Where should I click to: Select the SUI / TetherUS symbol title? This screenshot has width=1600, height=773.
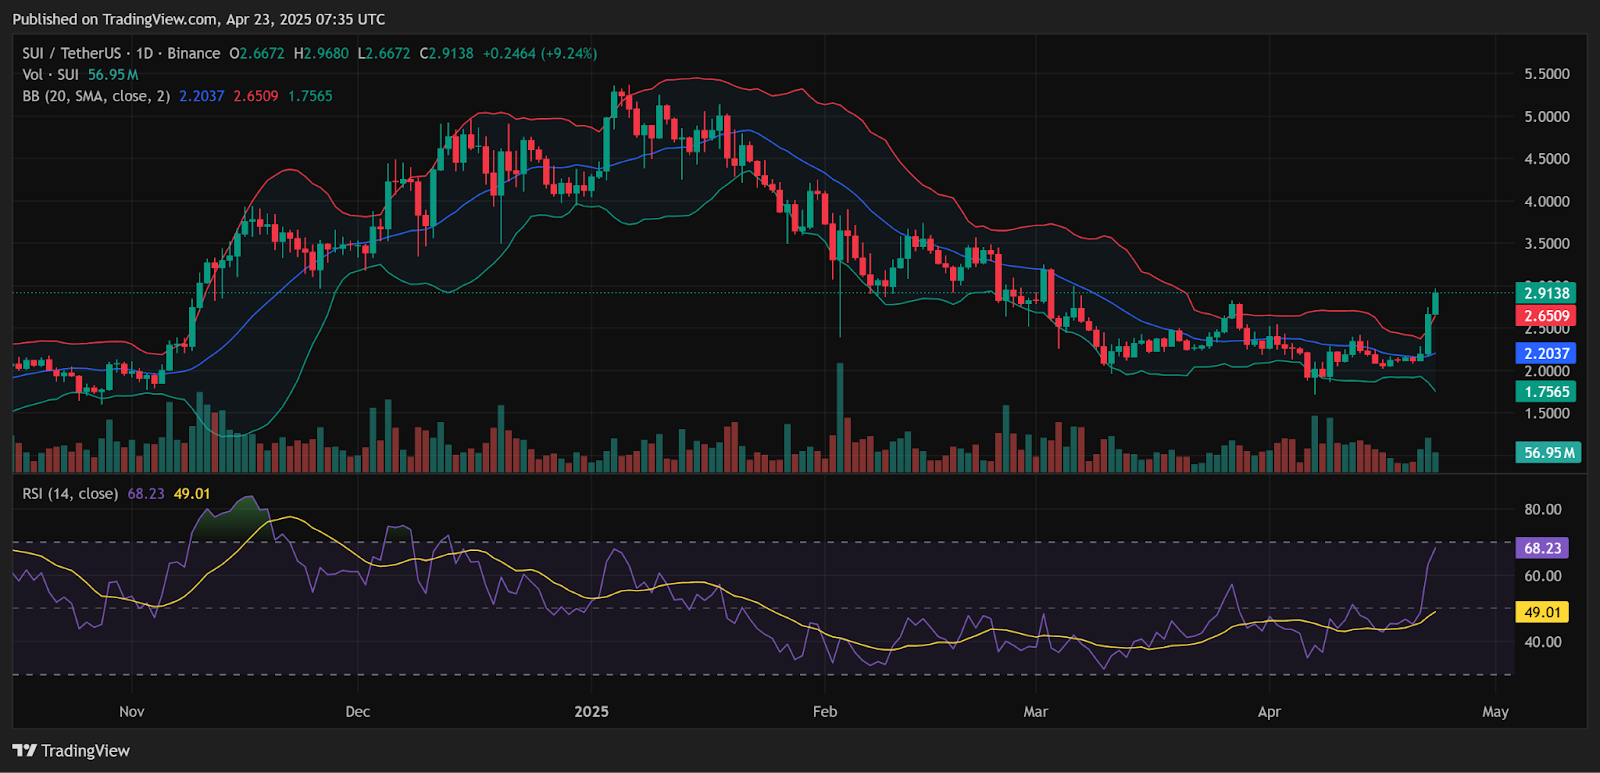71,54
